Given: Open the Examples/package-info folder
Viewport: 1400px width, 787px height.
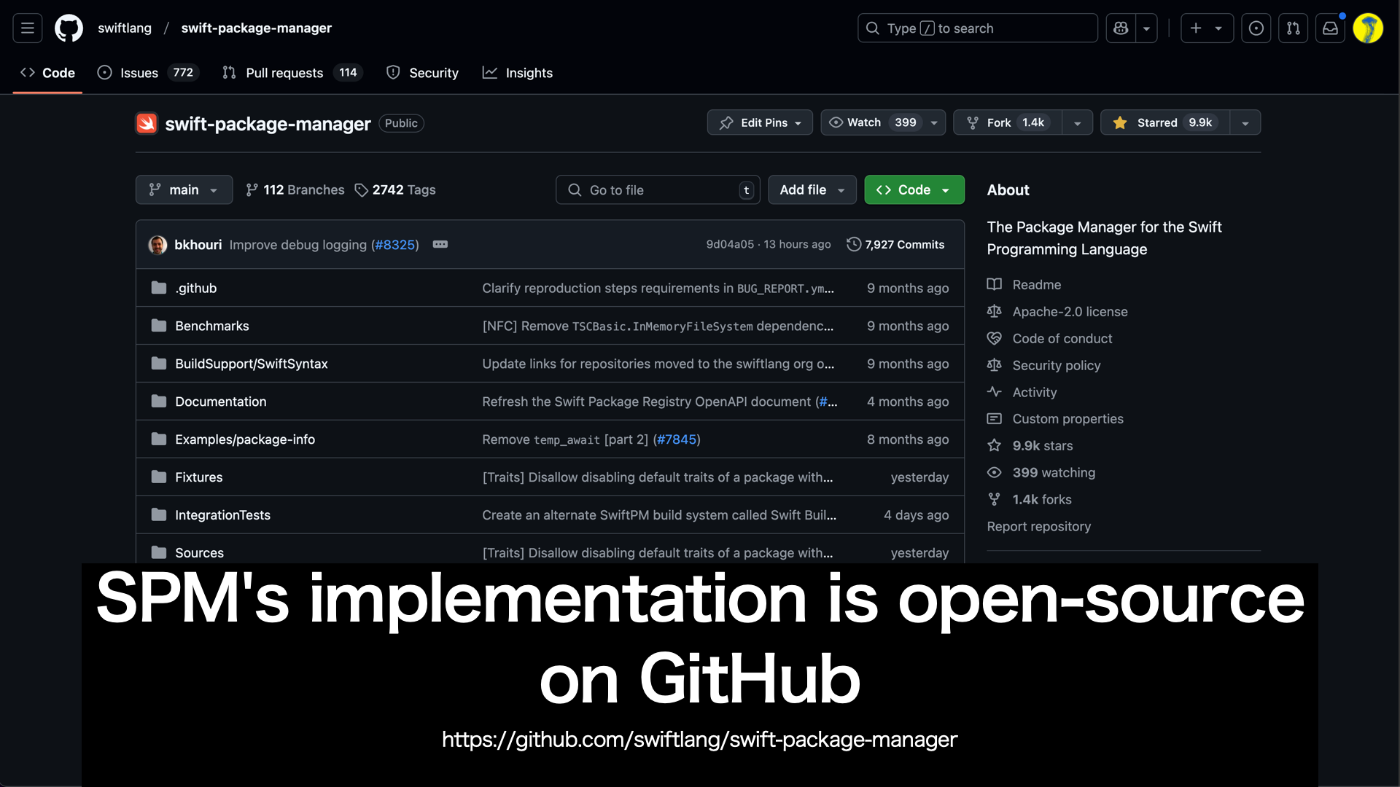Looking at the screenshot, I should click(x=245, y=440).
